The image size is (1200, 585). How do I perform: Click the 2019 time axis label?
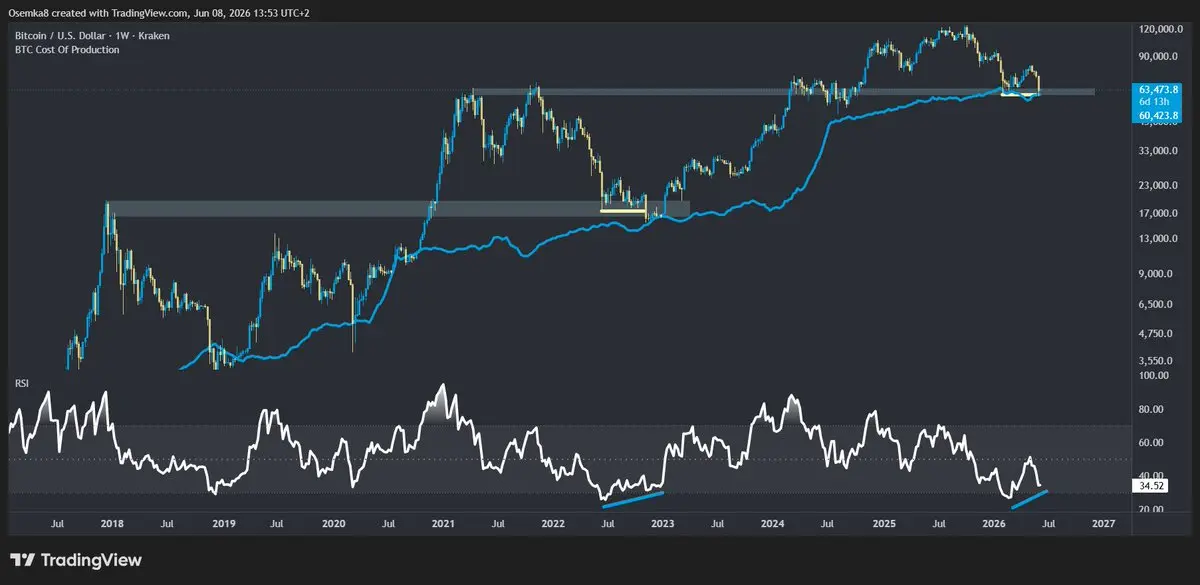[x=222, y=524]
